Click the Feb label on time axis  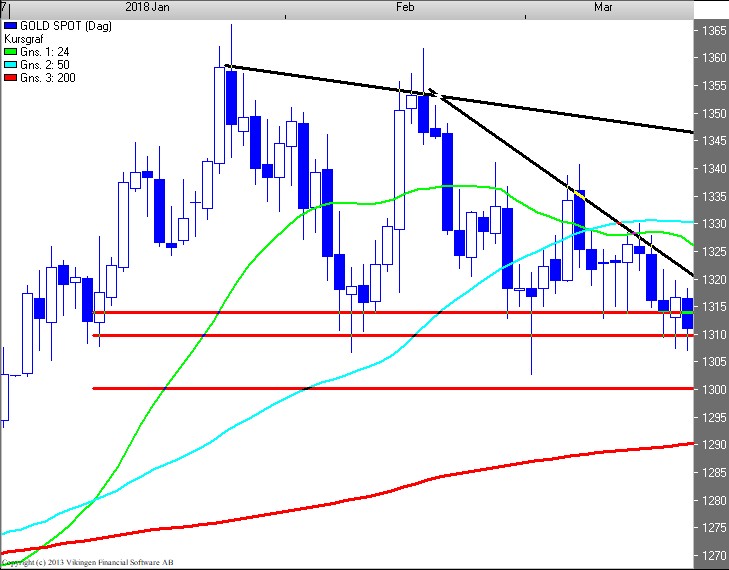coord(405,7)
